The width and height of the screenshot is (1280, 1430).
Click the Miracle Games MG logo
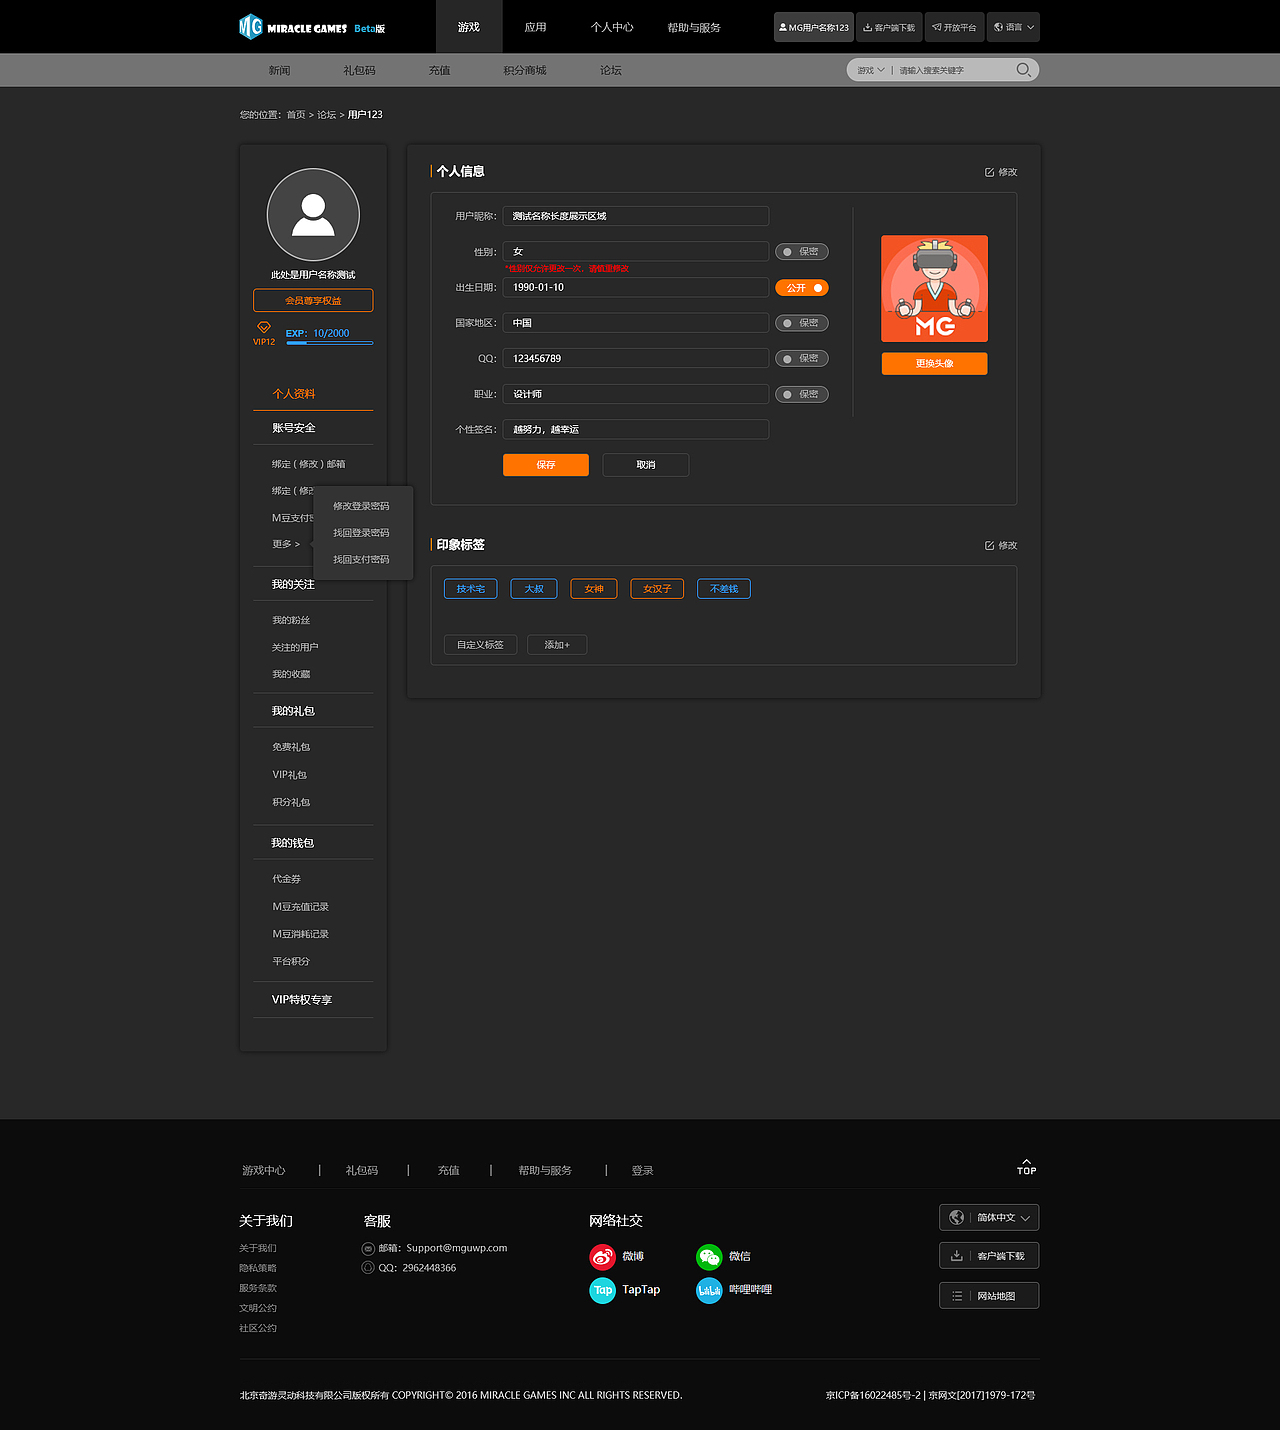pos(312,27)
